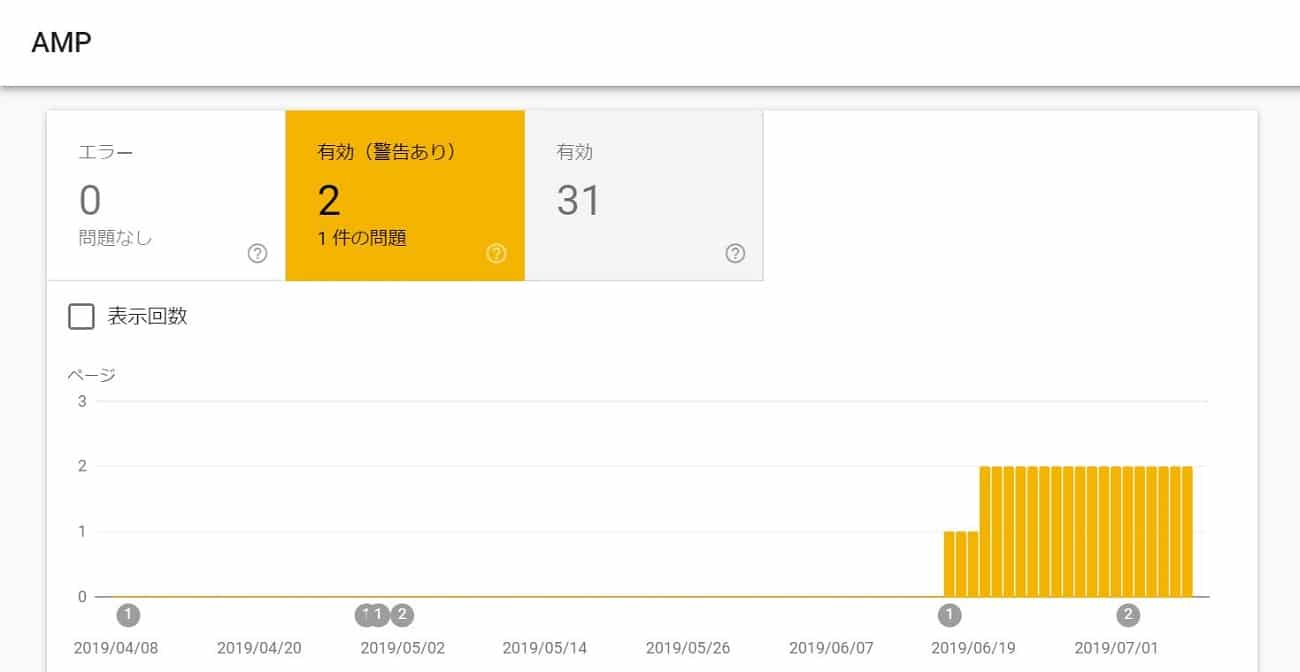Open annotation marker 2 above 2019/07/01
Screen dimensions: 1300x672
(x=1128, y=614)
